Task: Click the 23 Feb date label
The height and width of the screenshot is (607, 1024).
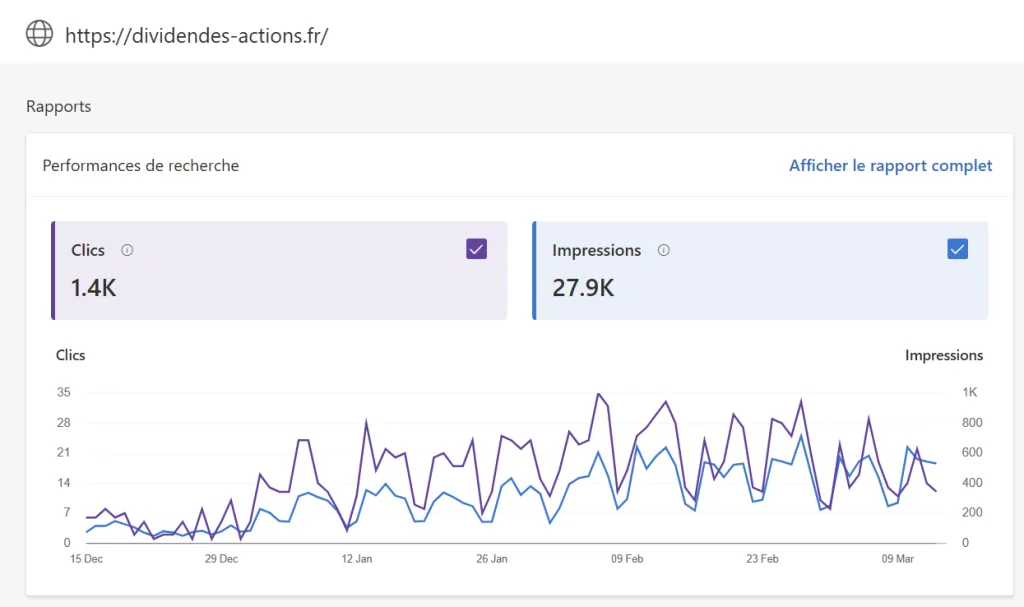Action: 762,559
